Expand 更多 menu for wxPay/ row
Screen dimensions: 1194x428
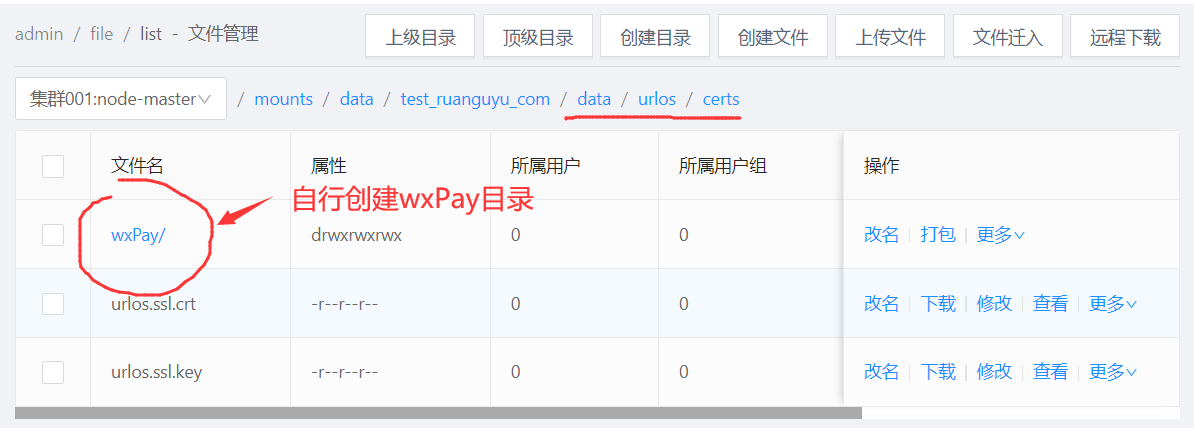tap(1001, 235)
